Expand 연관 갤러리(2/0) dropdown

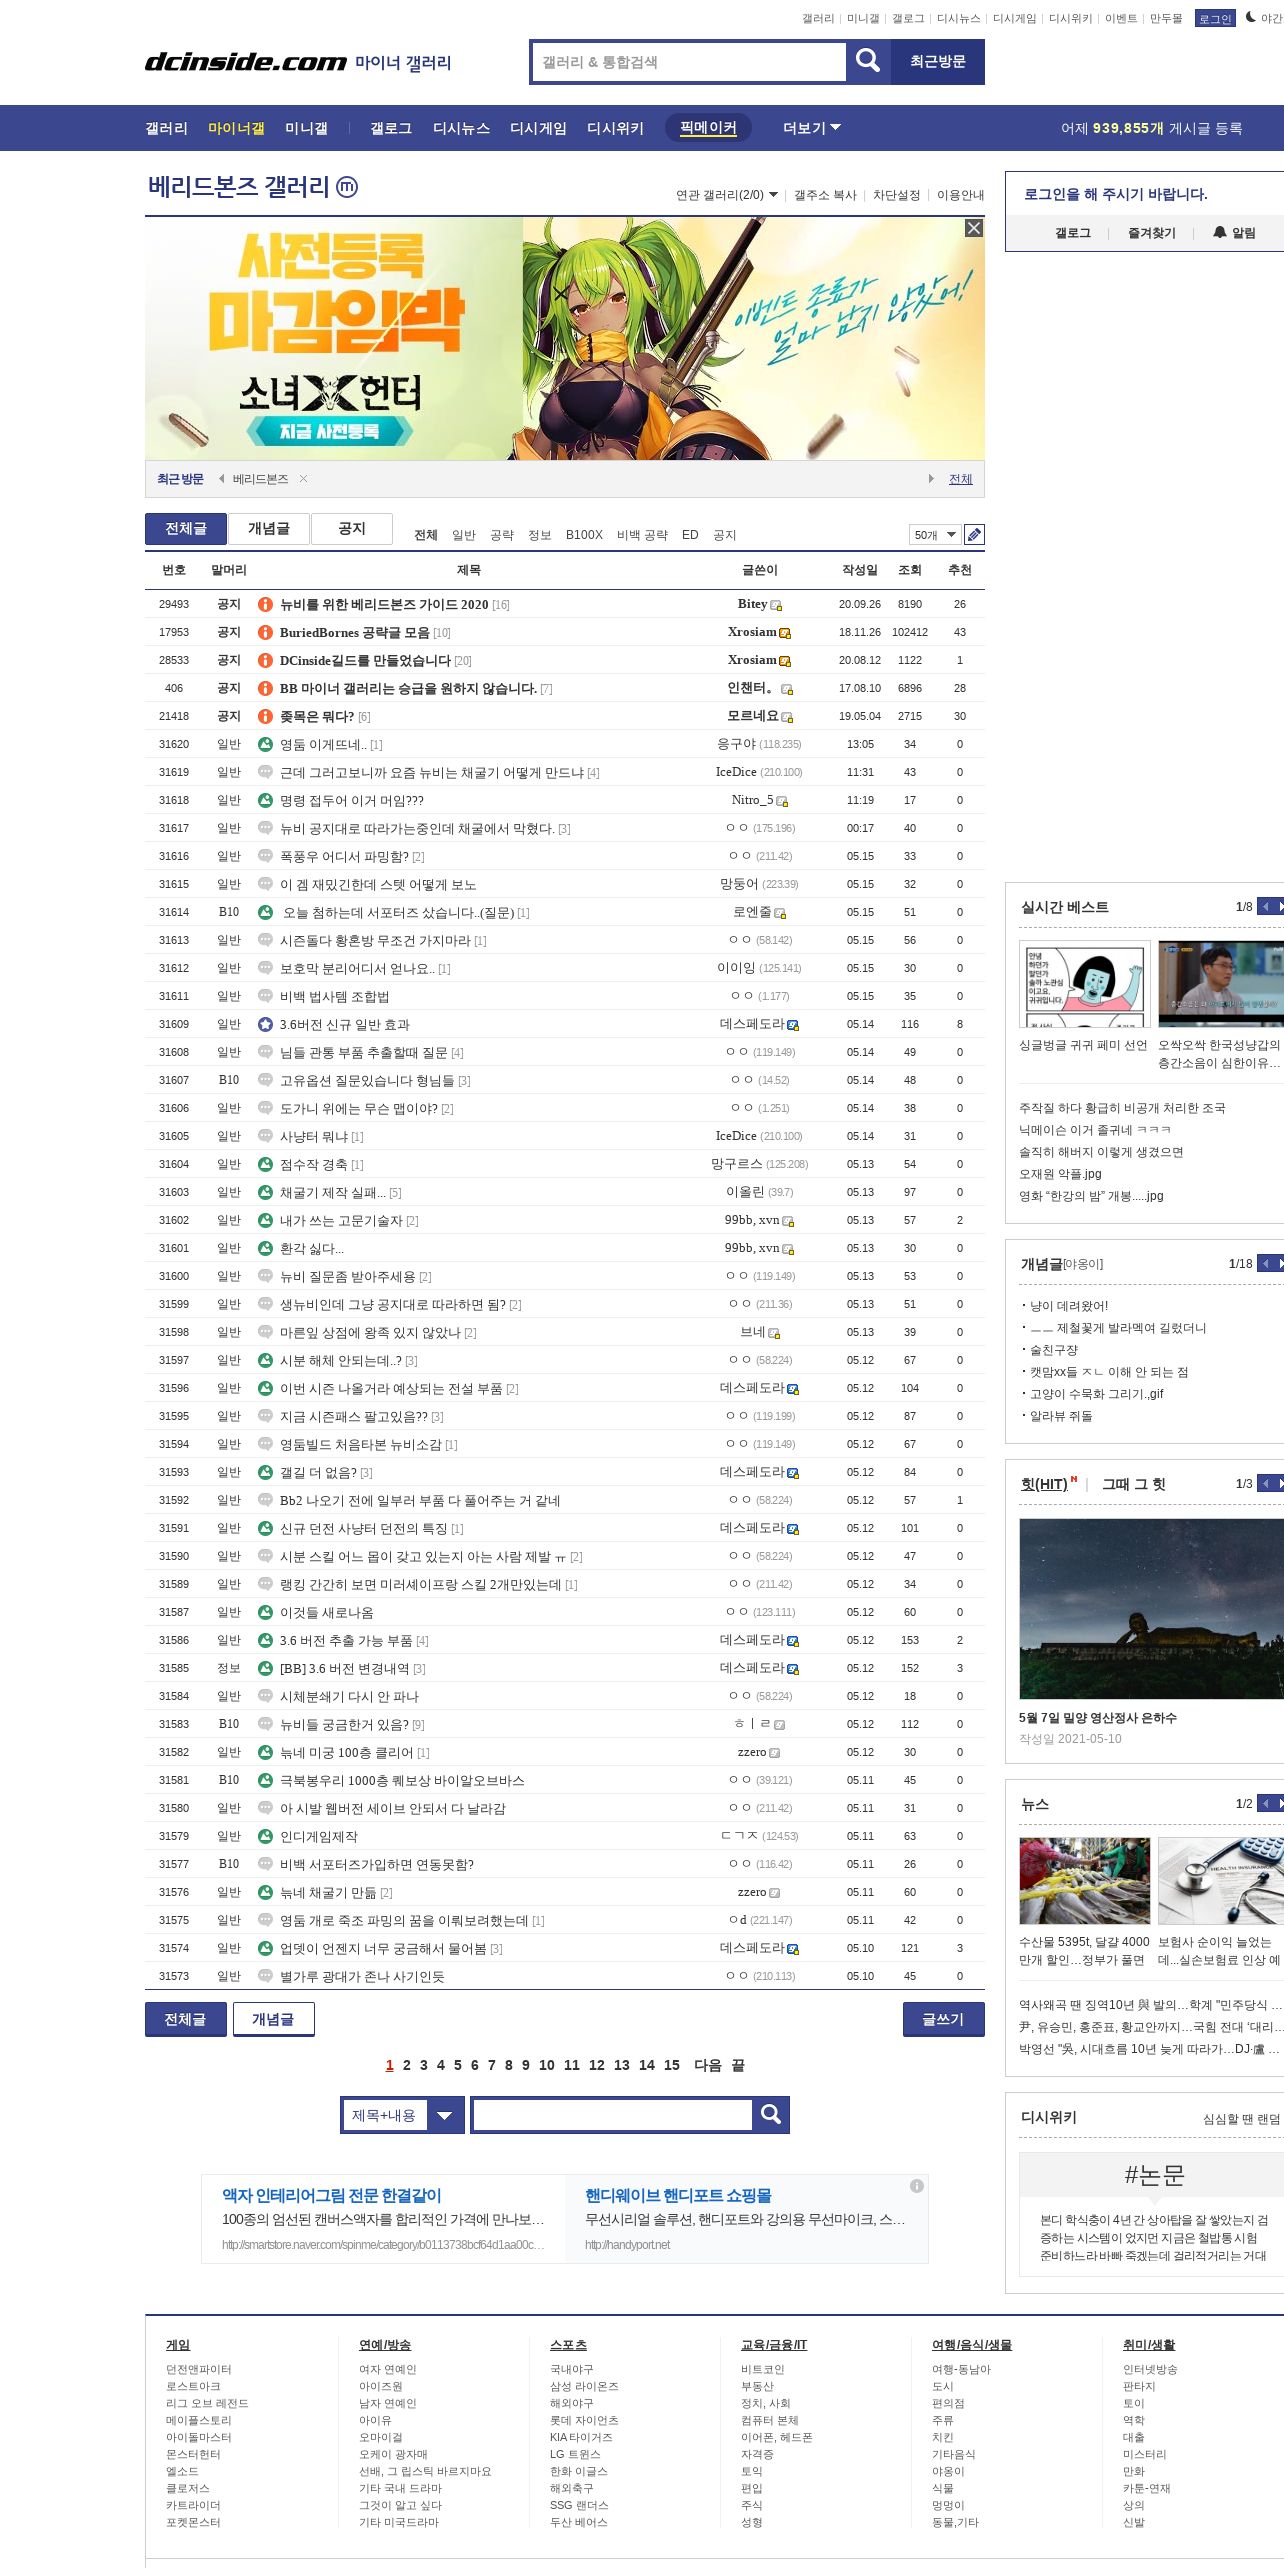pyautogui.click(x=727, y=195)
